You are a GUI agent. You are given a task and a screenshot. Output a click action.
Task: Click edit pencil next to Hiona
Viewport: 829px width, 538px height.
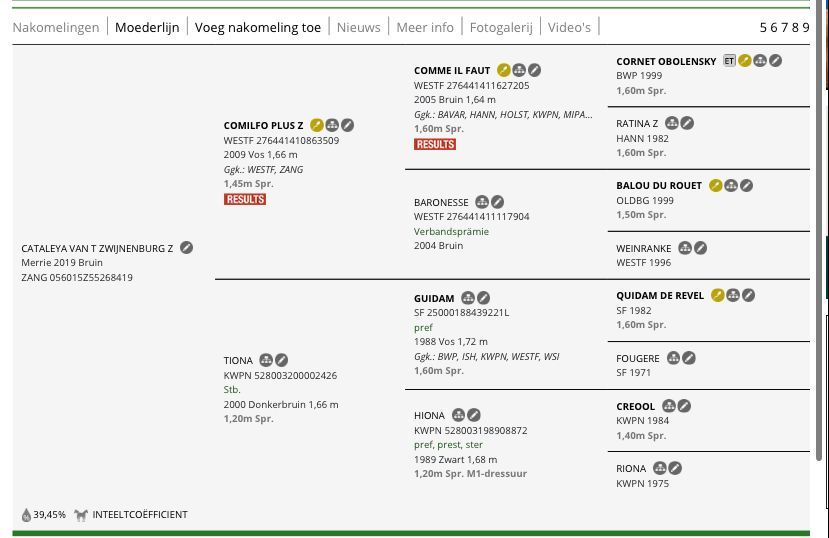[x=474, y=415]
